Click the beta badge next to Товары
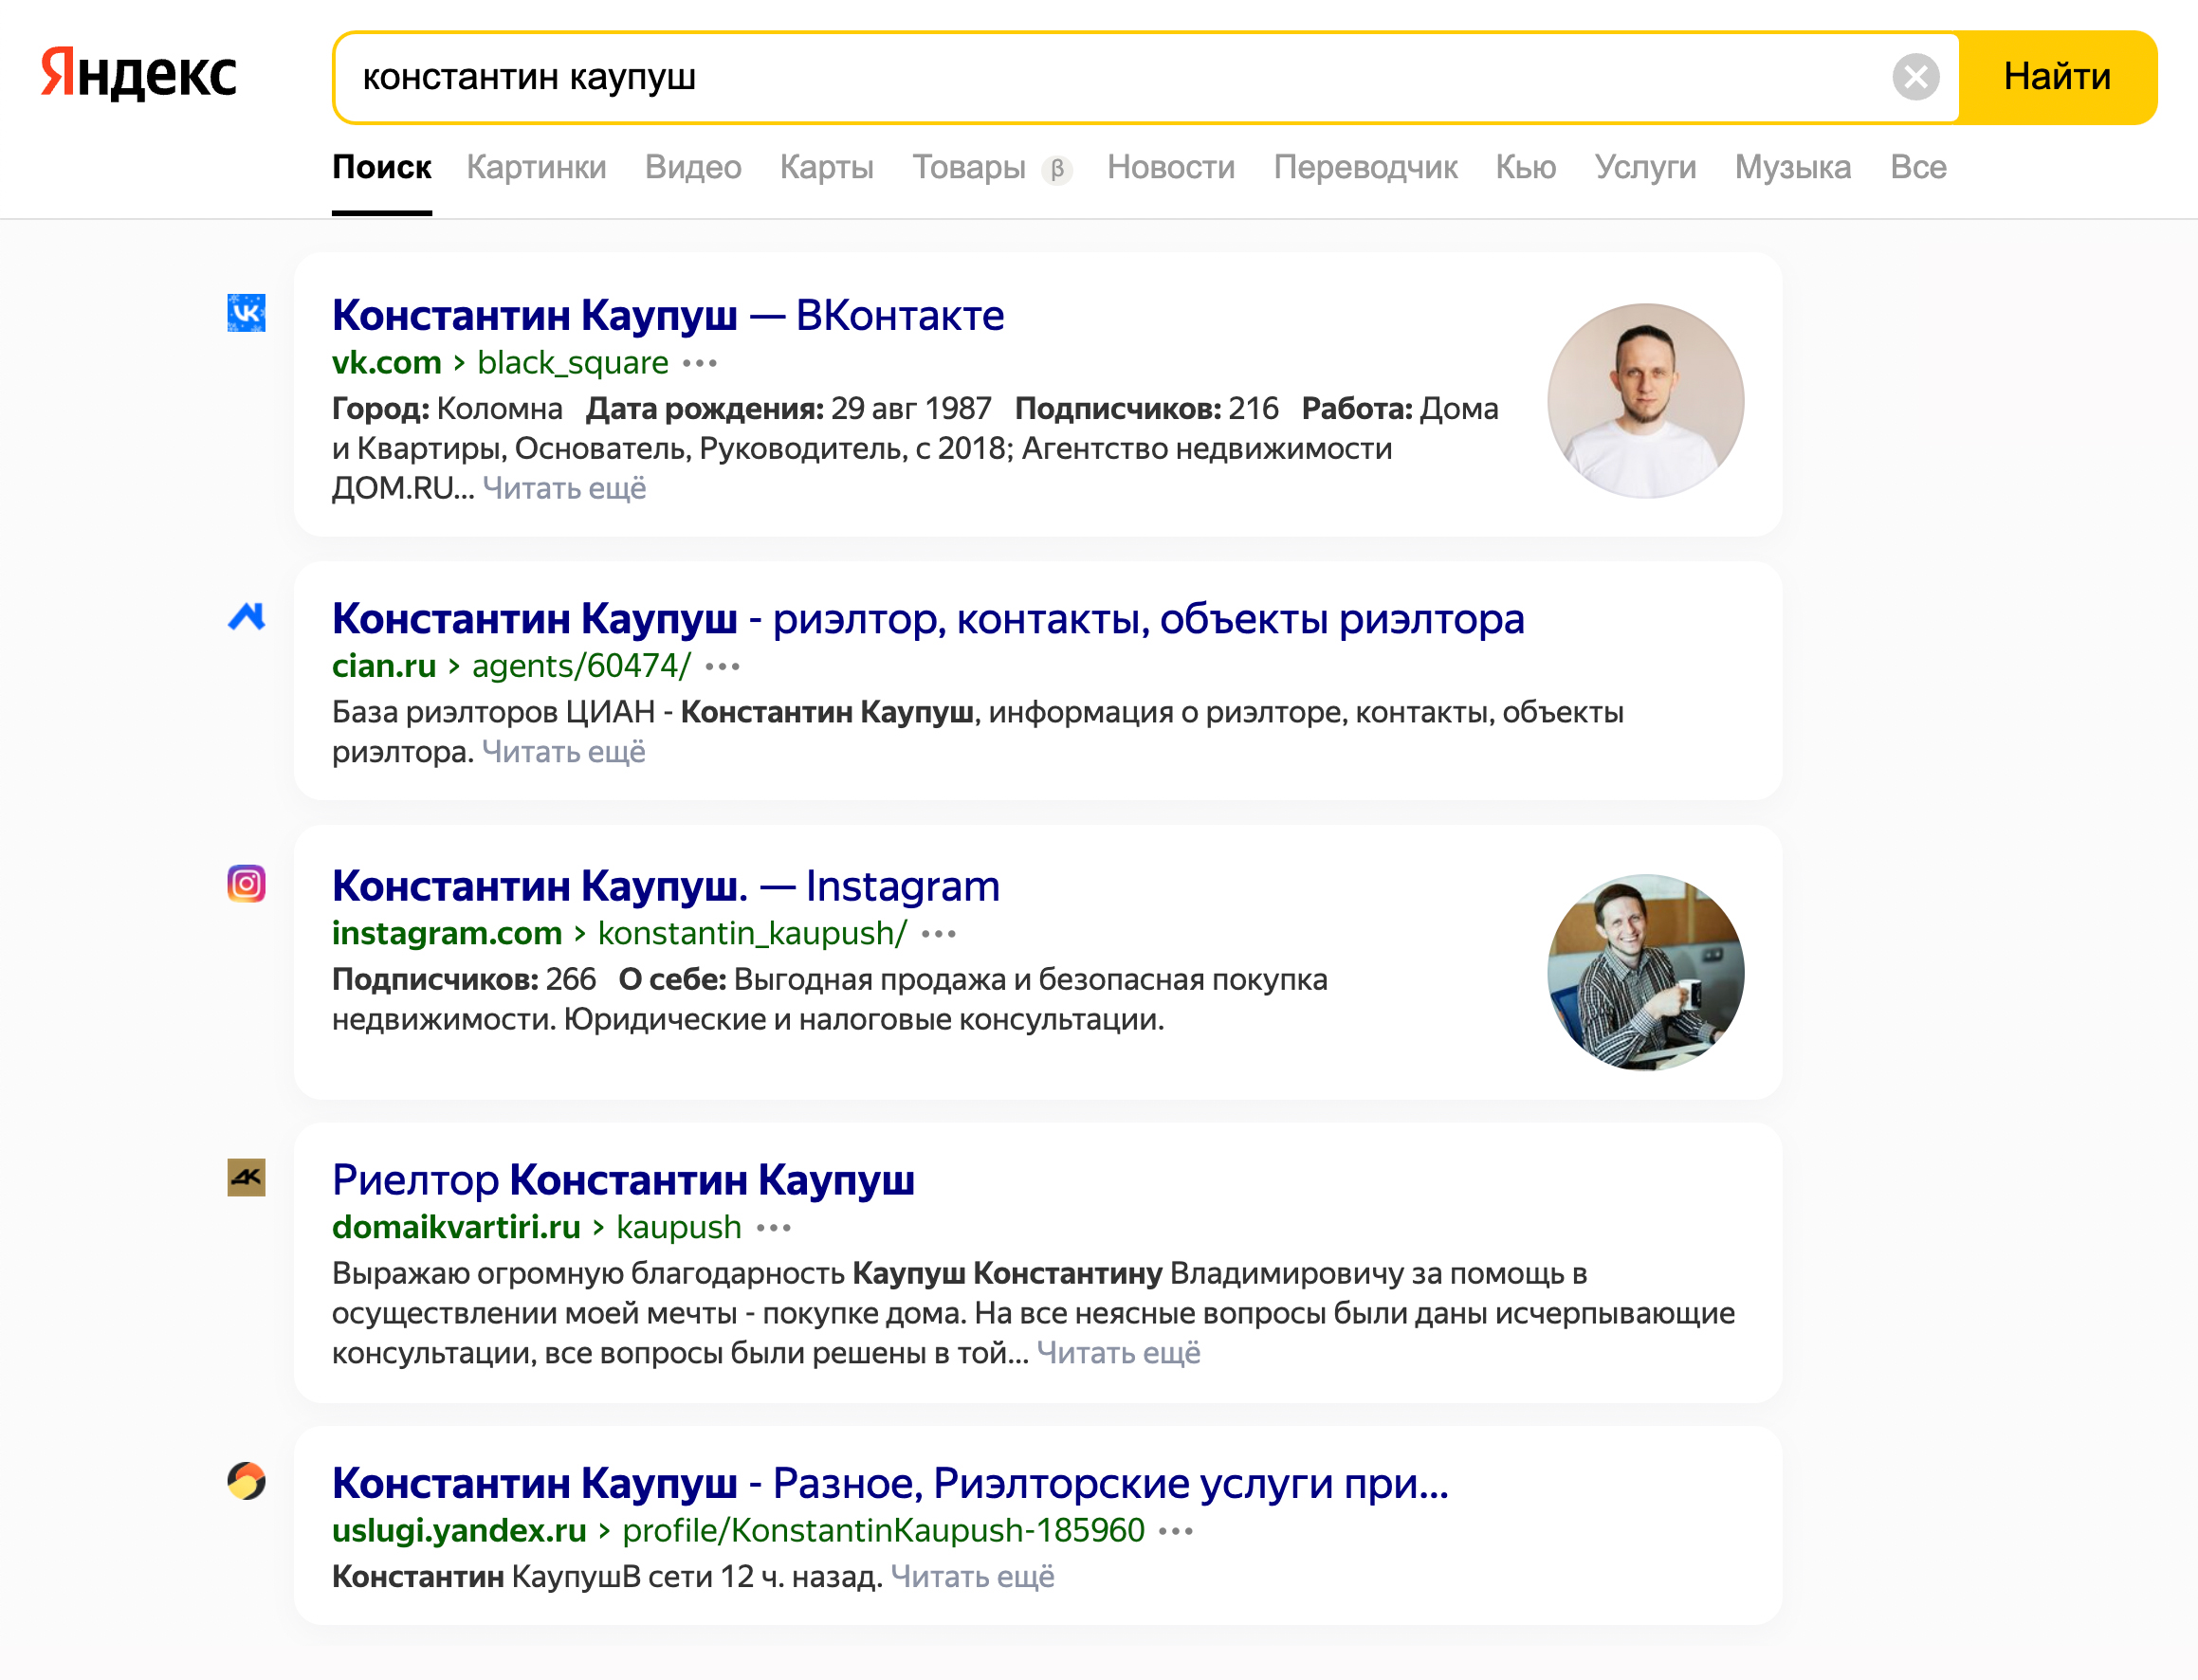This screenshot has height=1680, width=2198. 1057,170
